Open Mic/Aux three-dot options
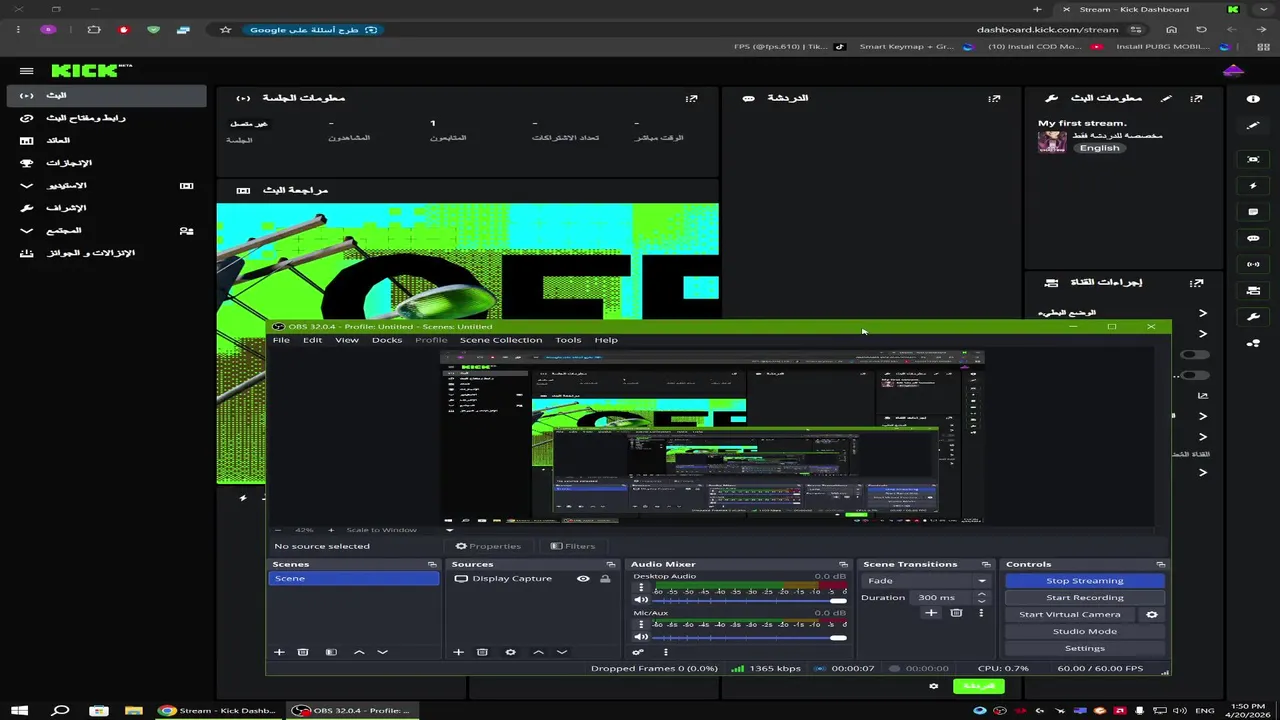This screenshot has width=1280, height=720. (641, 625)
